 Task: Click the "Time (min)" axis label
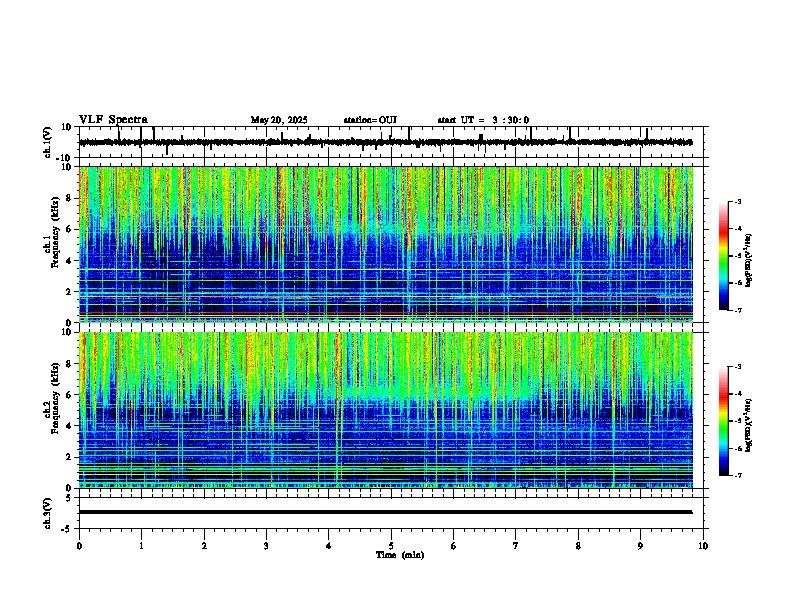click(400, 555)
